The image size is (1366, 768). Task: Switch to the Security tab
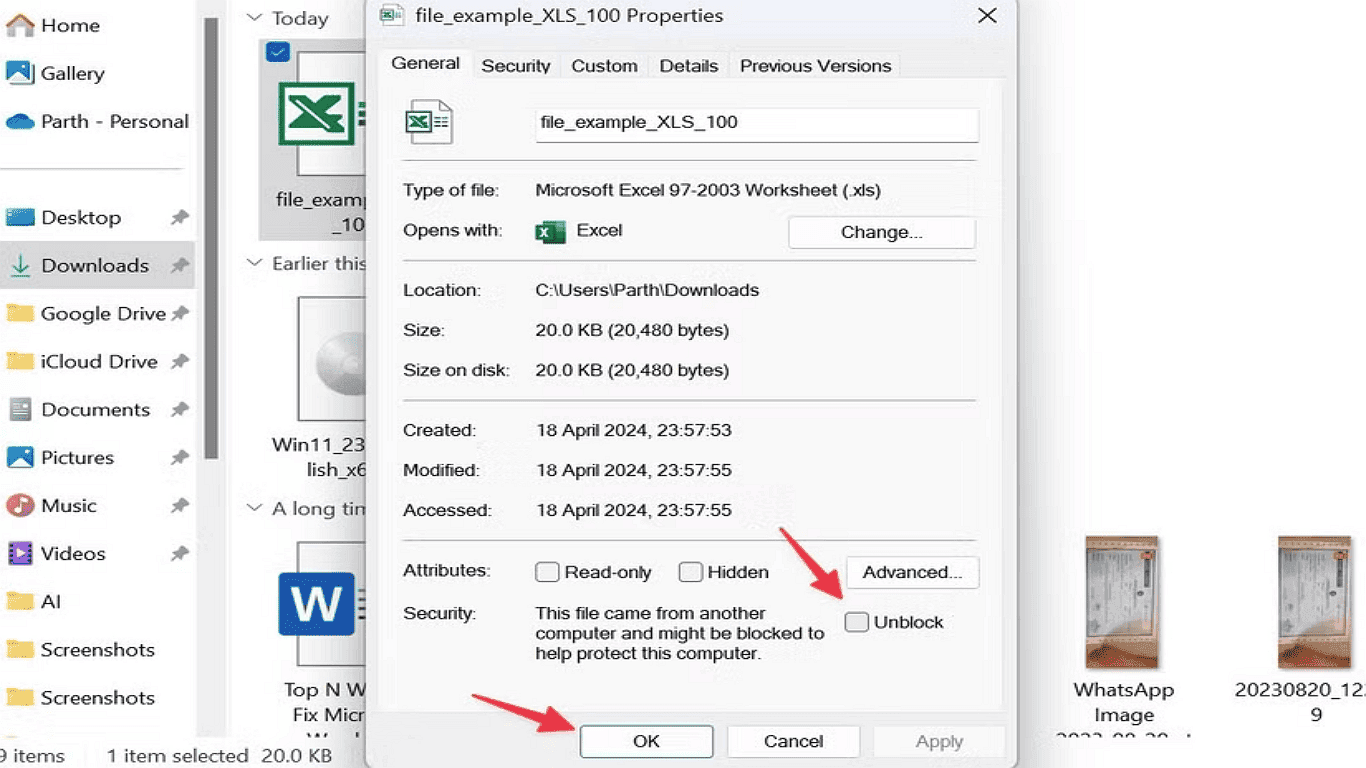pyautogui.click(x=515, y=66)
